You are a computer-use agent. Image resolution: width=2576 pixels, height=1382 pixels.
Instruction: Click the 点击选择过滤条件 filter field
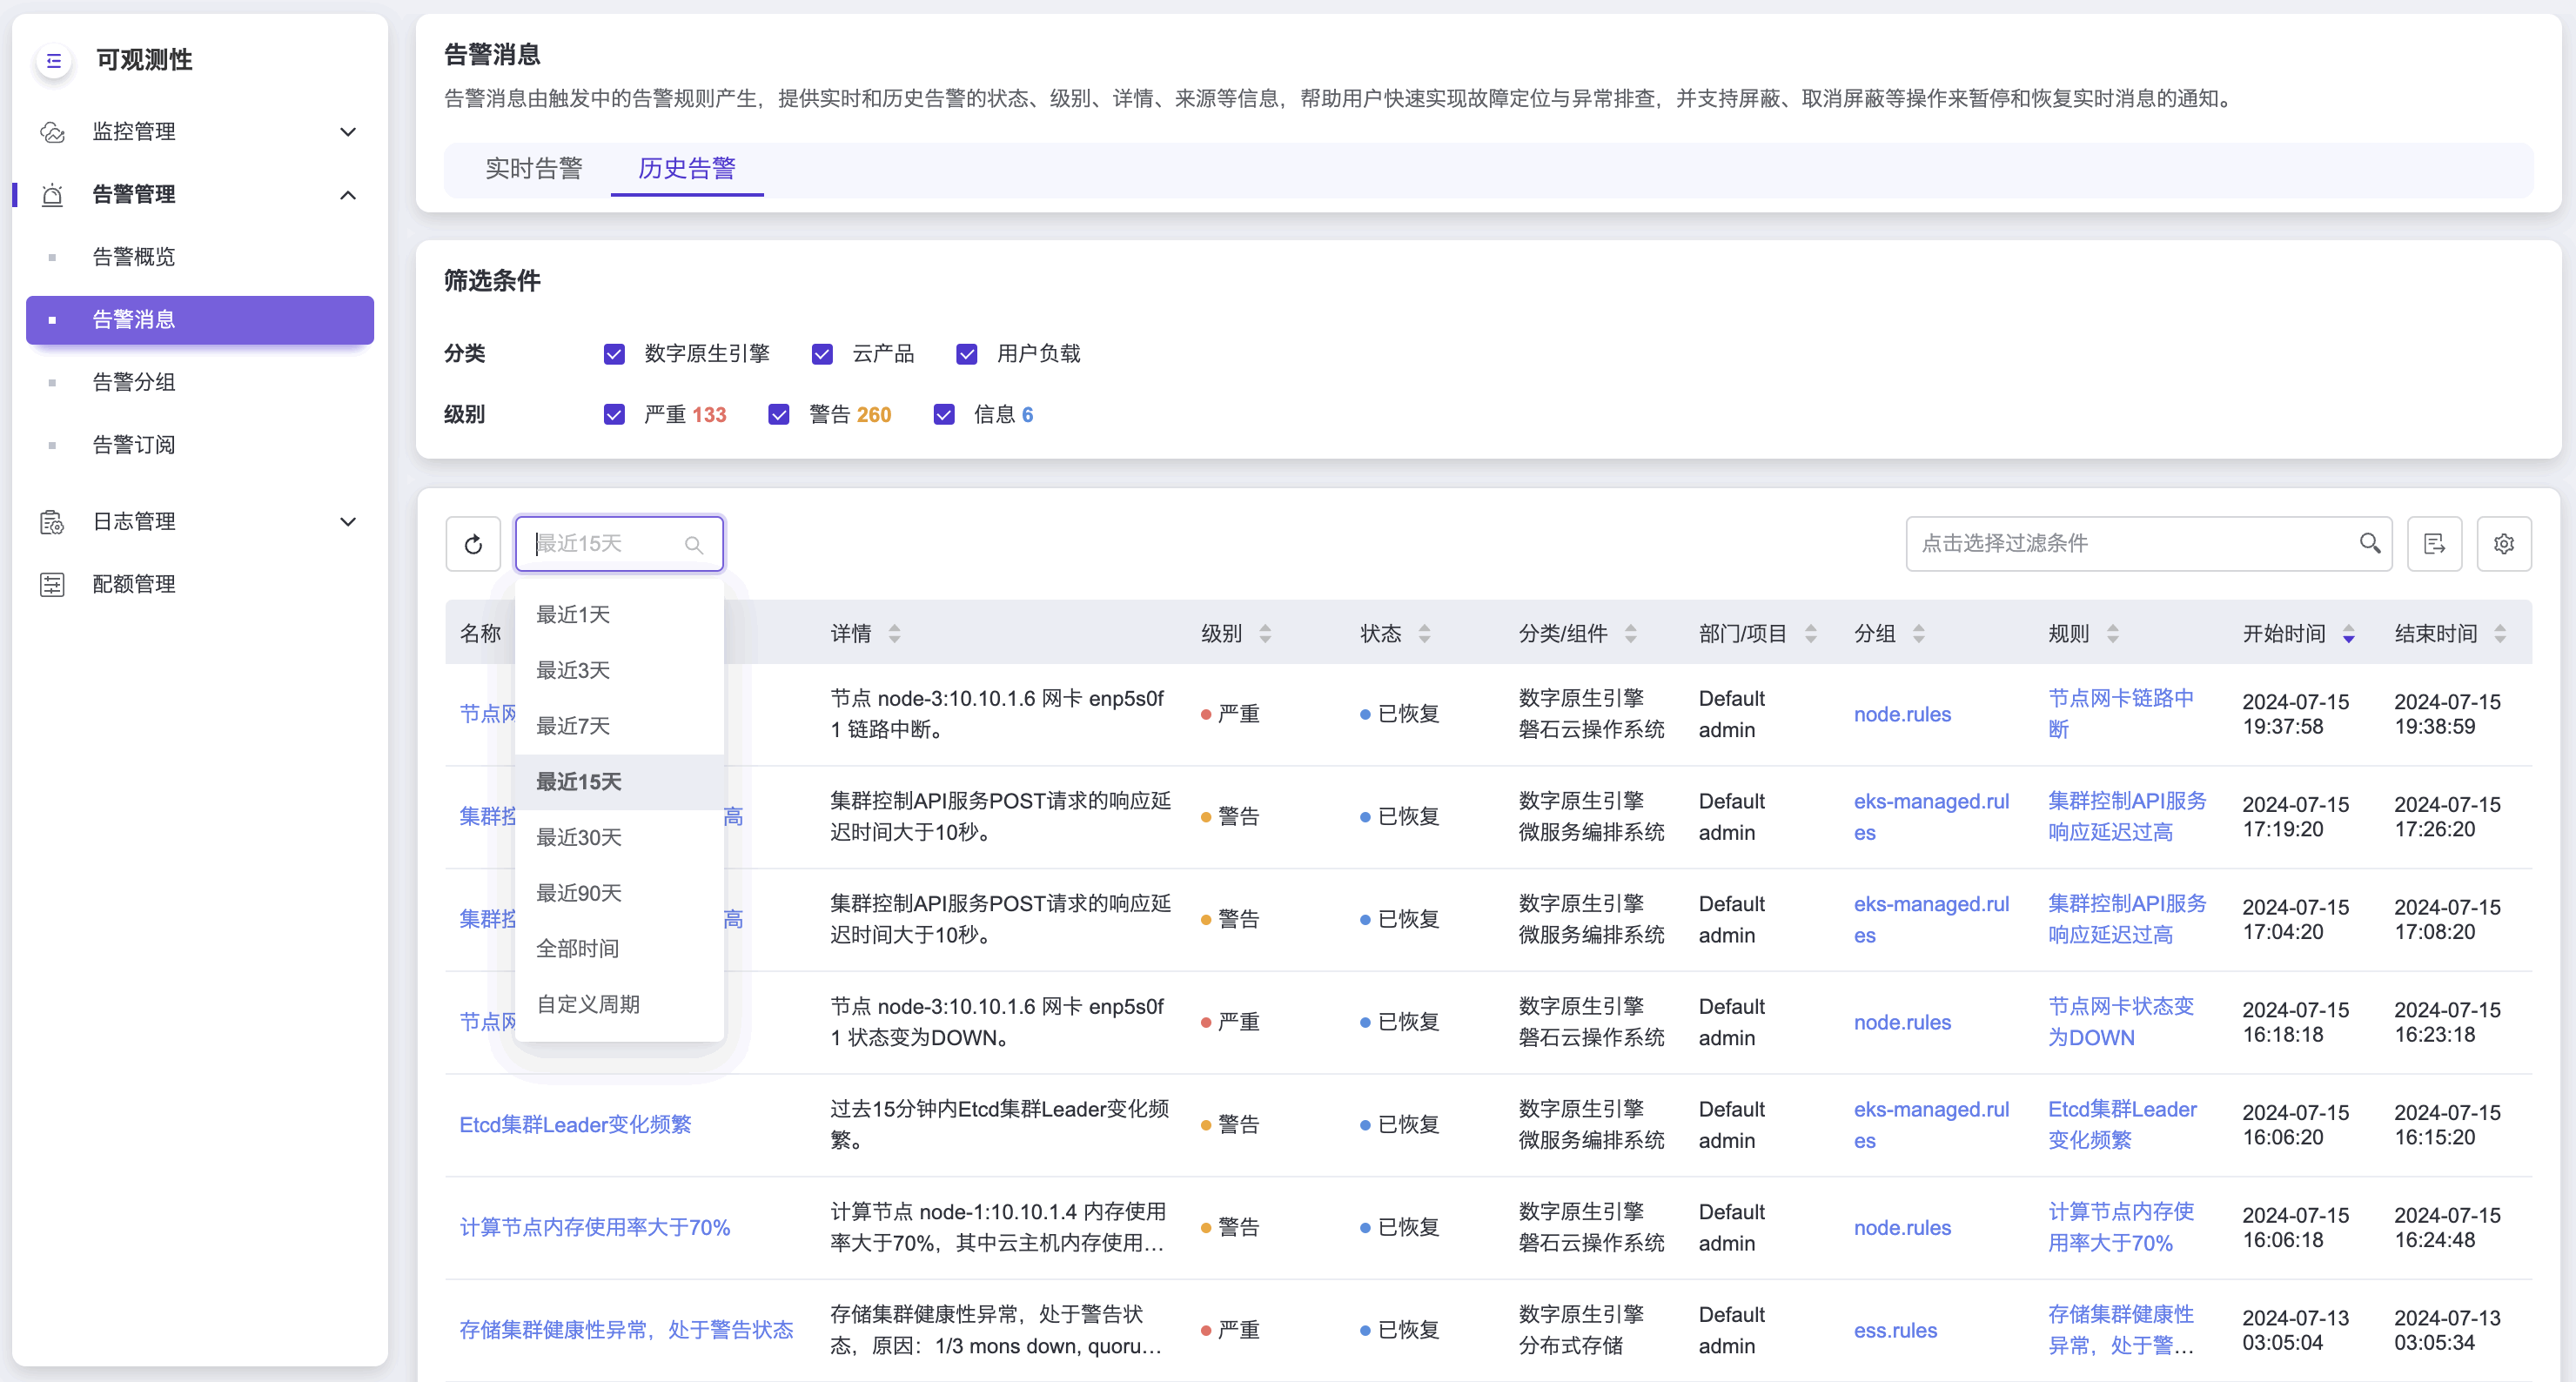2130,544
